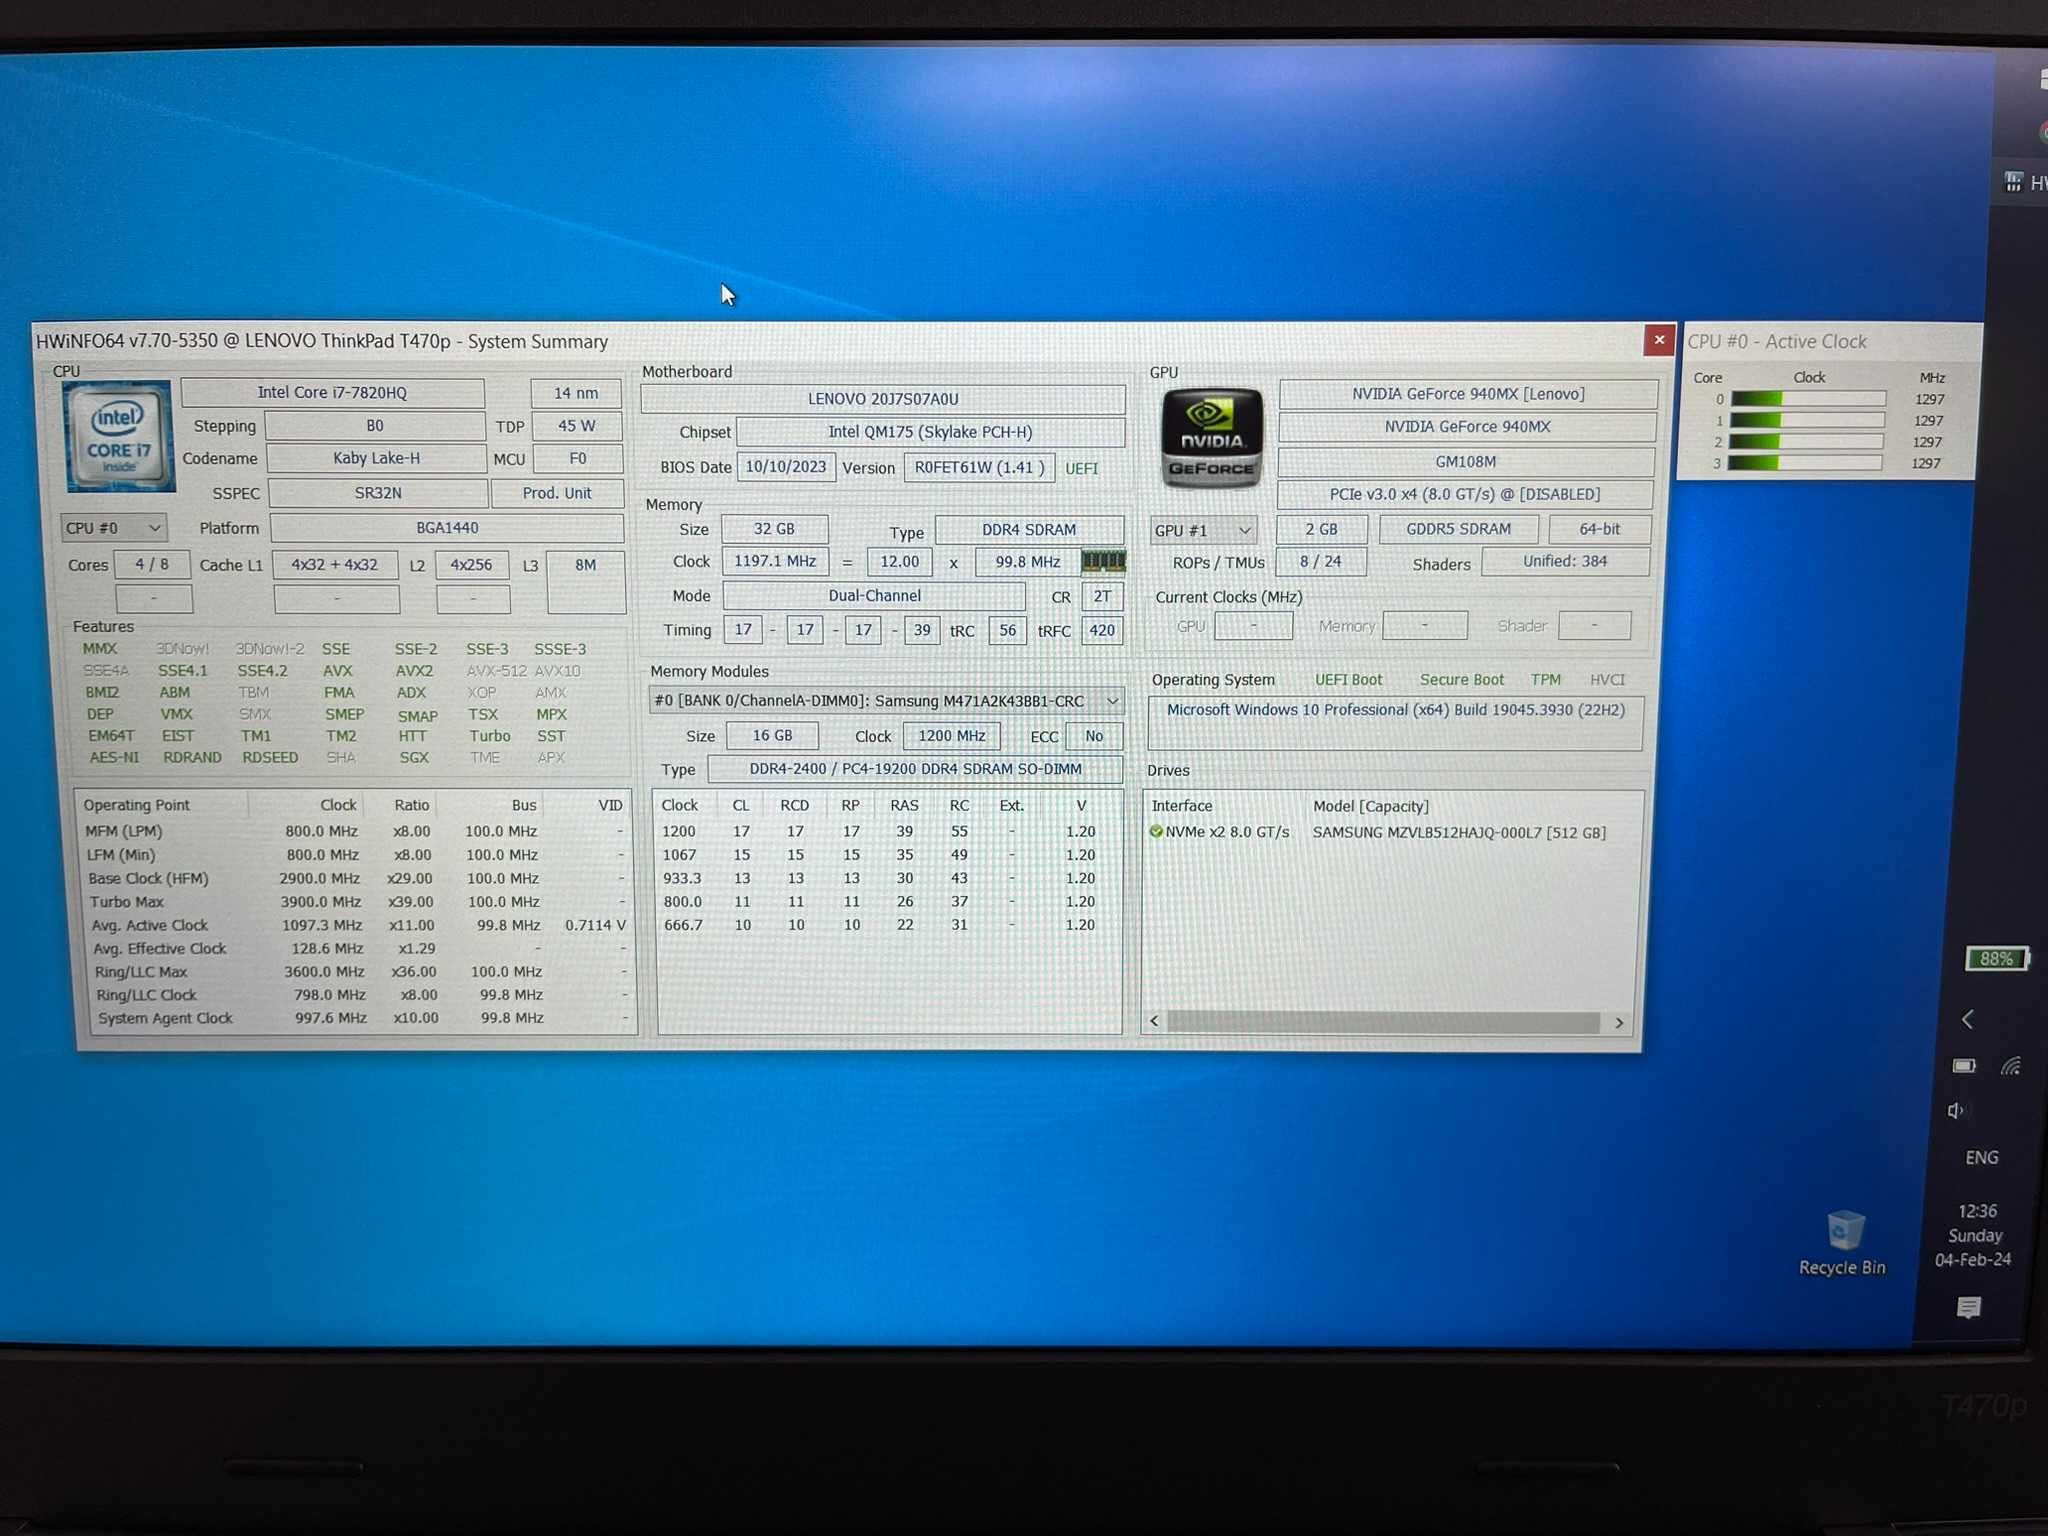The height and width of the screenshot is (1536, 2048).
Task: Click the UEFI label next to BIOS version
Action: (x=1081, y=468)
